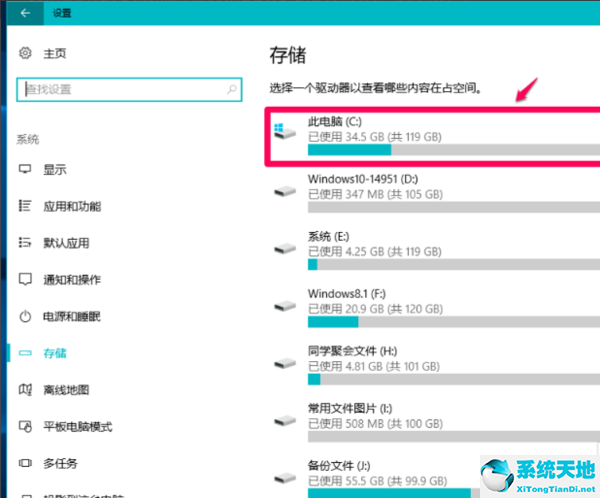
Task: Click text 已使用 4.81 GB (共 101 GB)
Action: click(x=374, y=366)
